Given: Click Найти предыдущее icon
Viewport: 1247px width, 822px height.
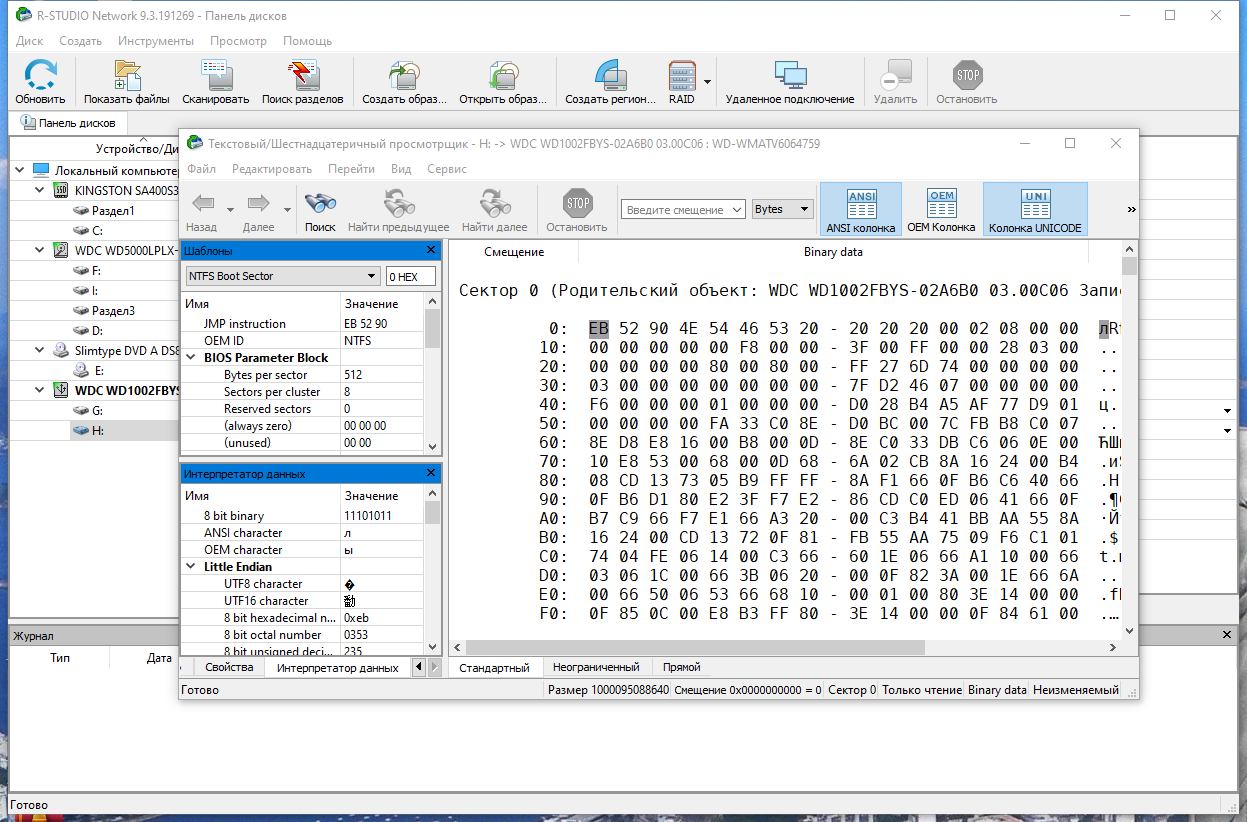Looking at the screenshot, I should pyautogui.click(x=399, y=204).
